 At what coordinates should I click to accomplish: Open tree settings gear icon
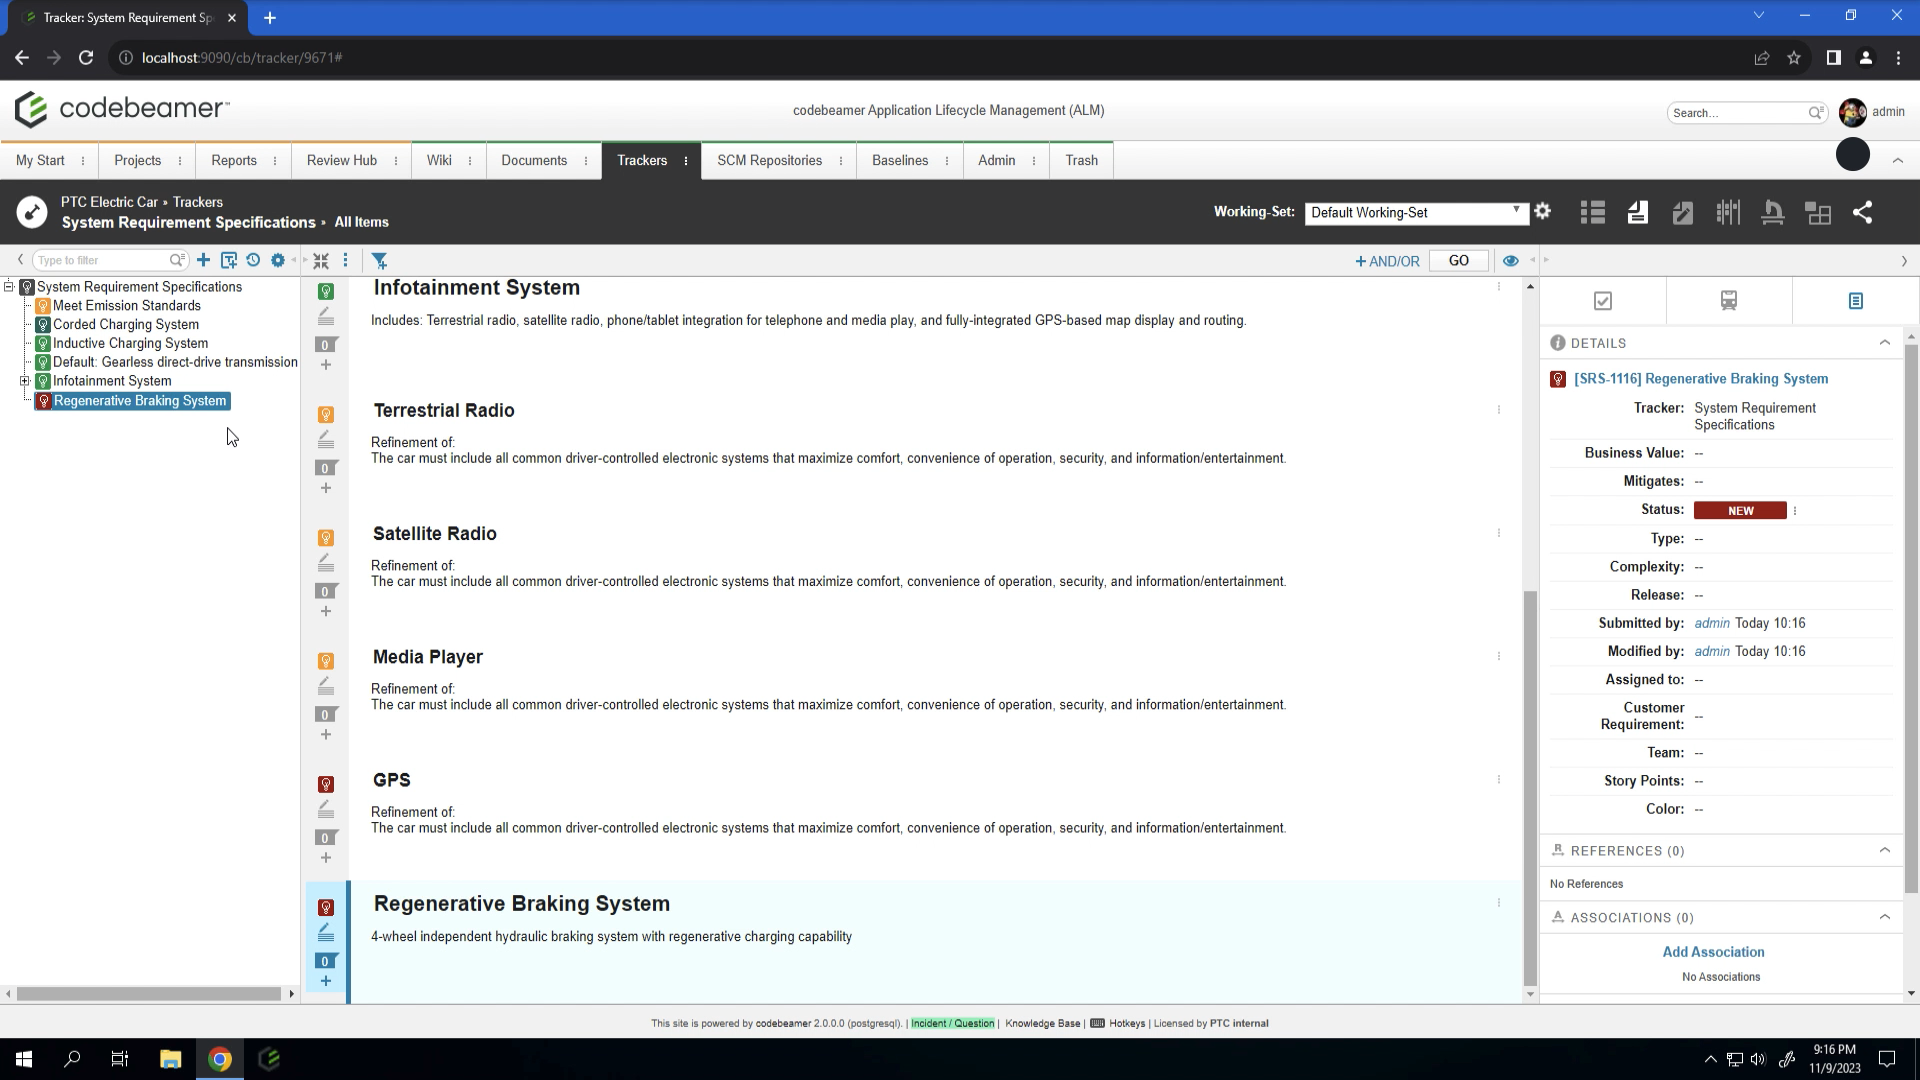tap(278, 260)
